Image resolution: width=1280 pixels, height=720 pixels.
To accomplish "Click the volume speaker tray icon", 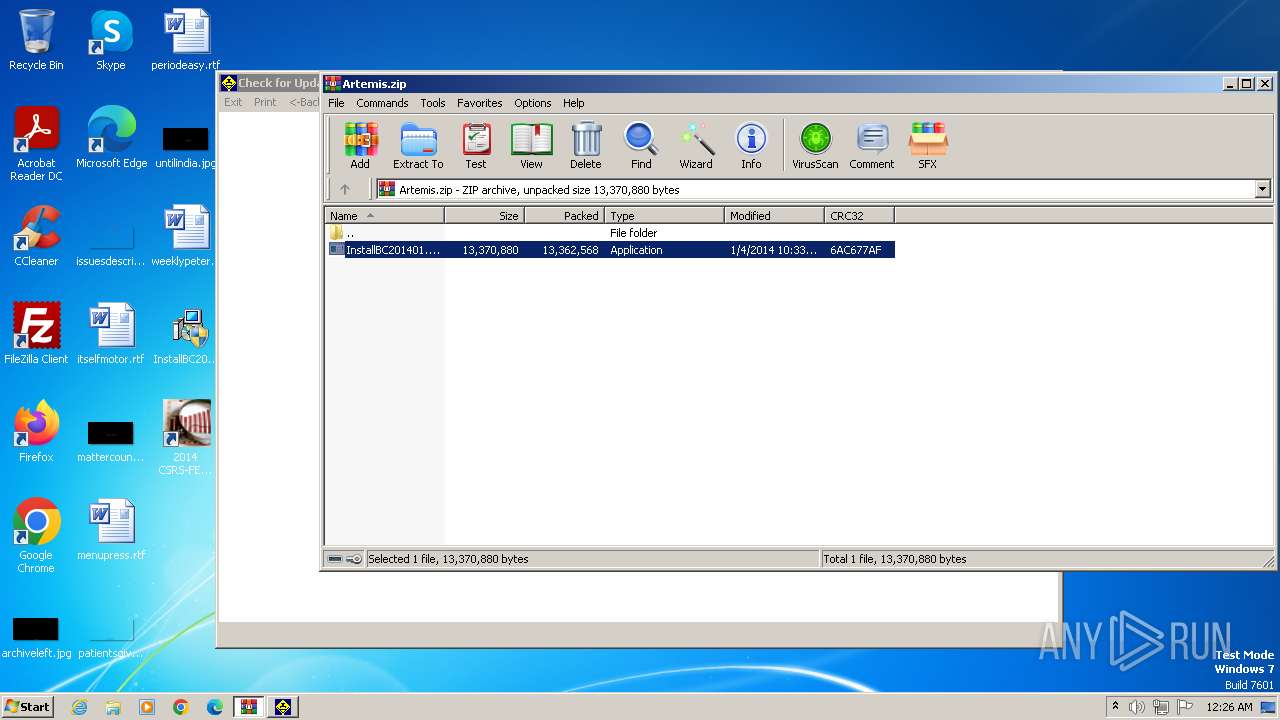I will point(1137,707).
